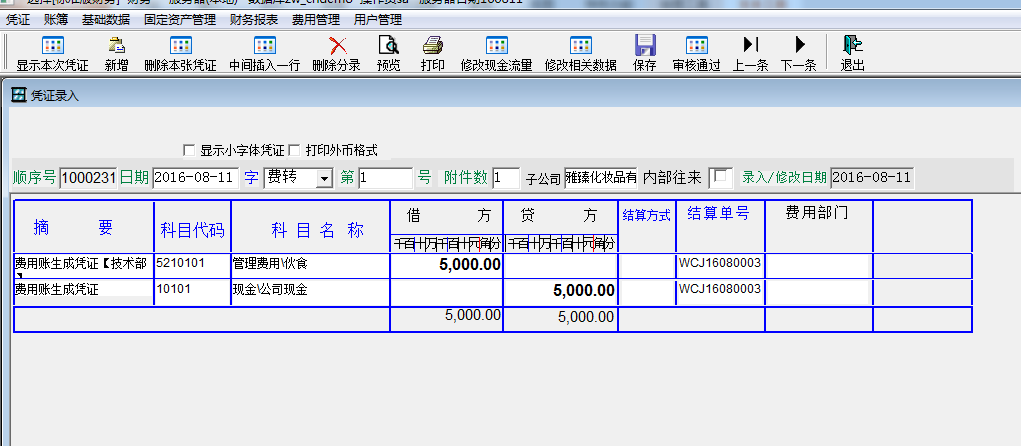Click the 显示本次凭证 toolbar icon
This screenshot has height=446, width=1021.
tap(52, 45)
